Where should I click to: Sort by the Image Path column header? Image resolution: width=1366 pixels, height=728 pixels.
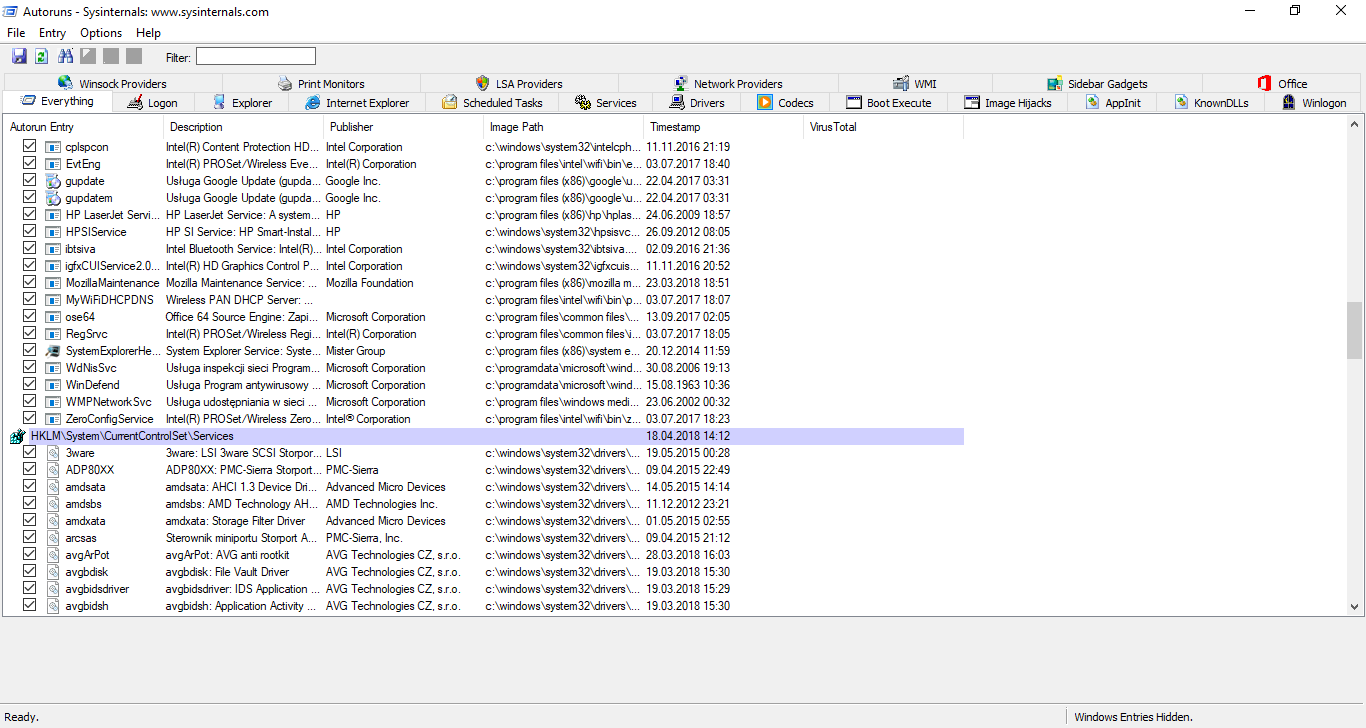(x=563, y=127)
